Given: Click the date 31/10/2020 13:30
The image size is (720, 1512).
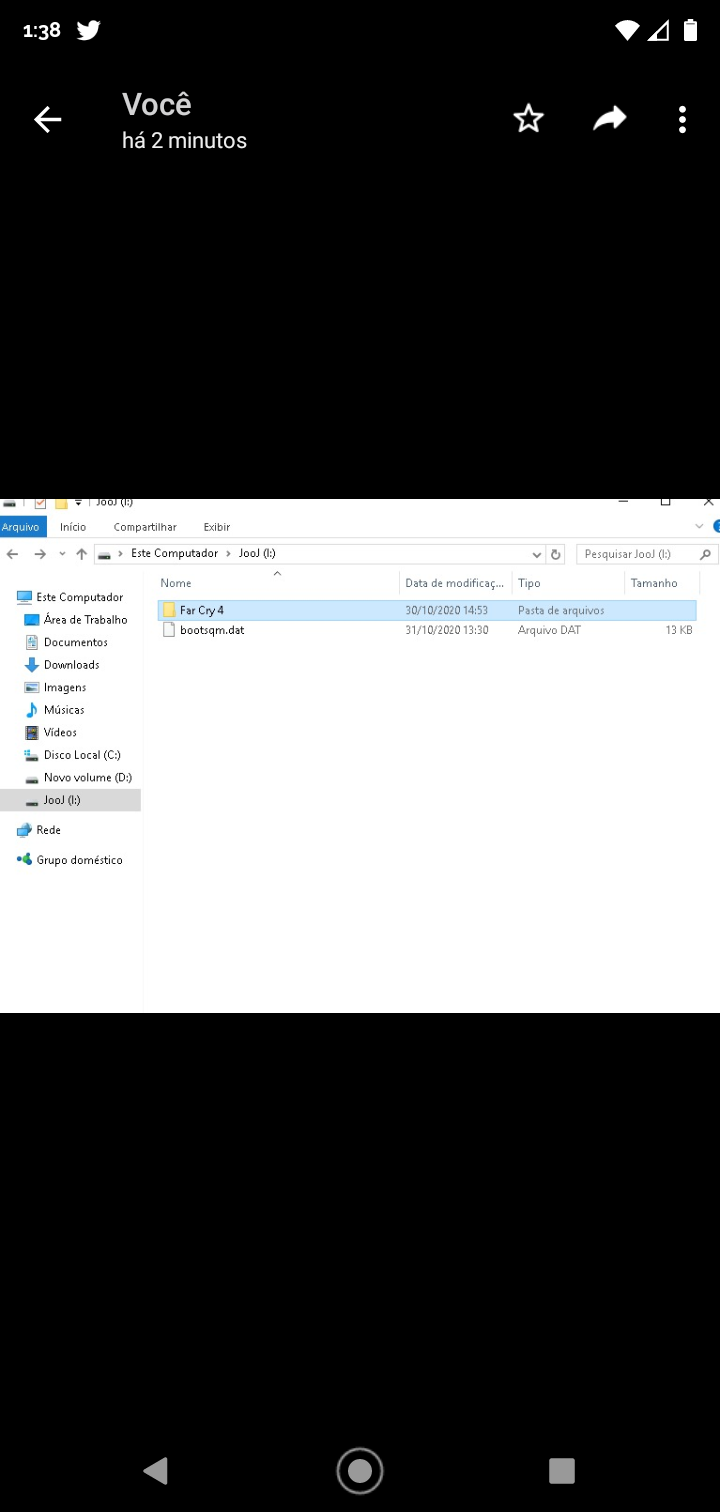Looking at the screenshot, I should point(446,630).
